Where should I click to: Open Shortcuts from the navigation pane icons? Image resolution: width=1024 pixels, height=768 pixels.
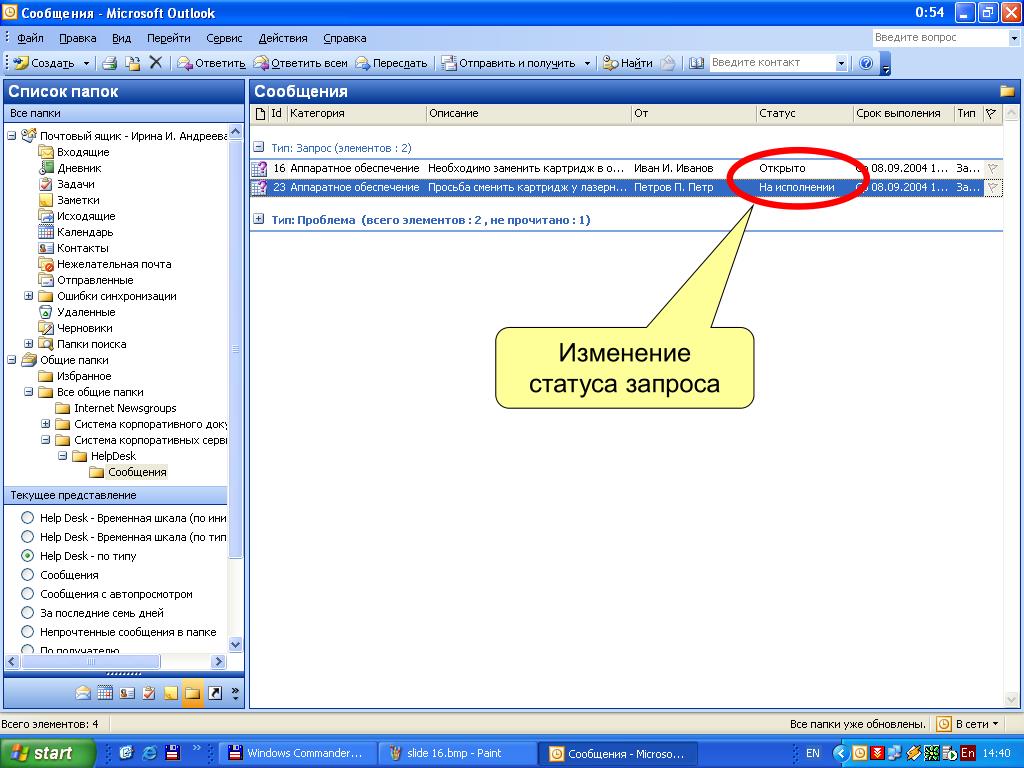coord(215,693)
